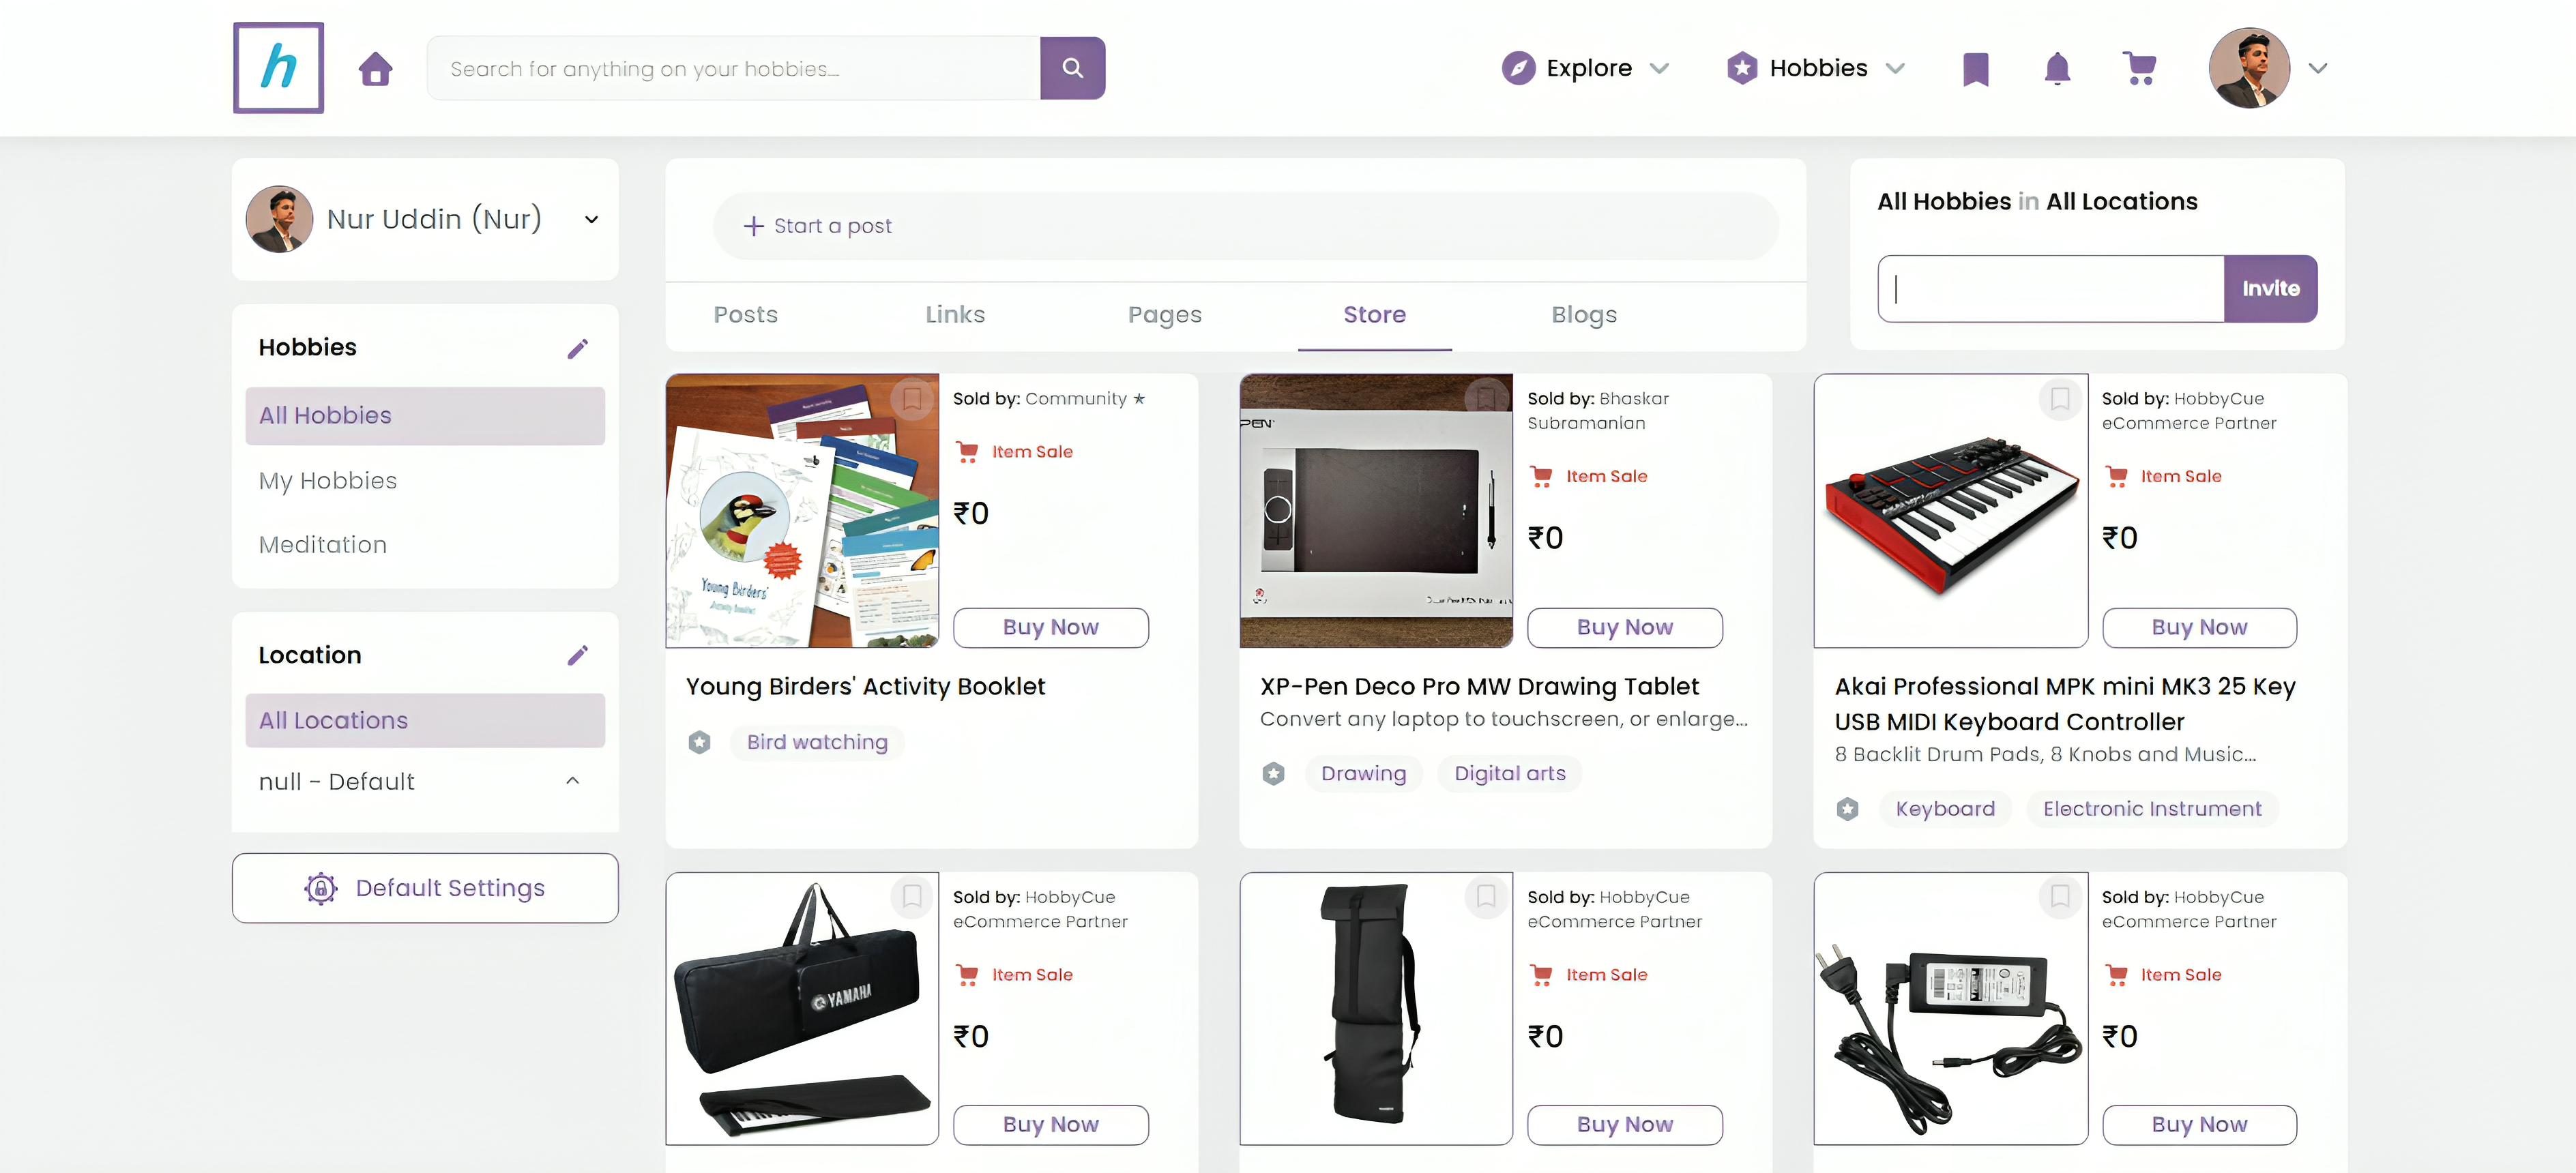Screen dimensions: 2576x1173
Task: Buy Now the Young Birders' Activity Booklet
Action: pos(1050,627)
